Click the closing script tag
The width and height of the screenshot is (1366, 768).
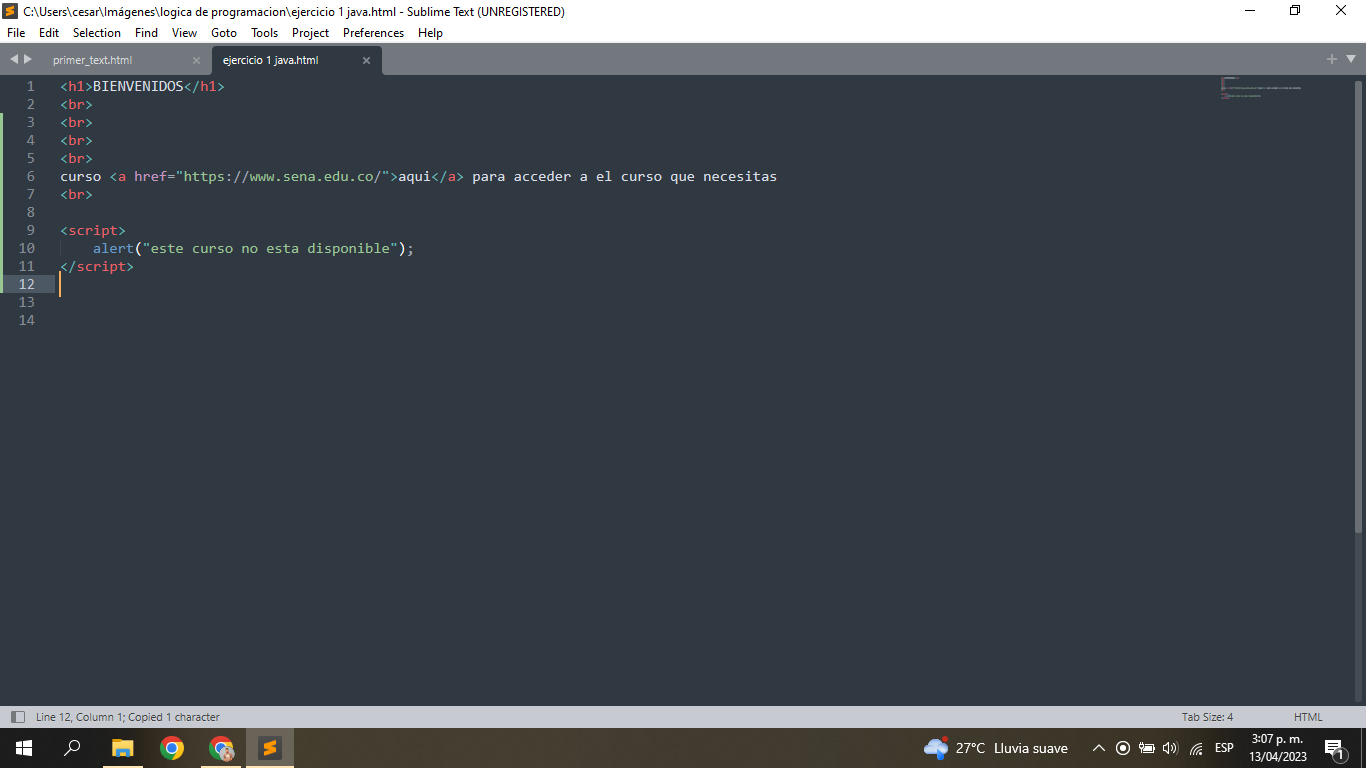point(97,266)
